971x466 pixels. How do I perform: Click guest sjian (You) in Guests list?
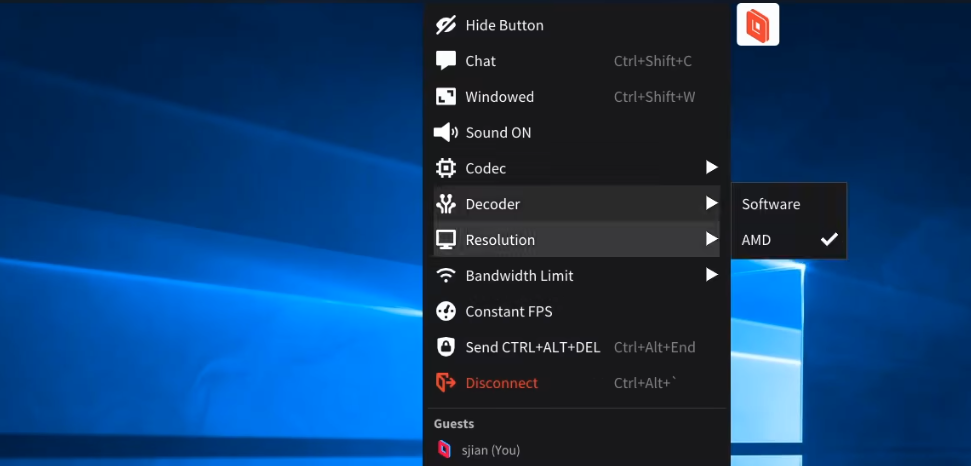(x=490, y=450)
